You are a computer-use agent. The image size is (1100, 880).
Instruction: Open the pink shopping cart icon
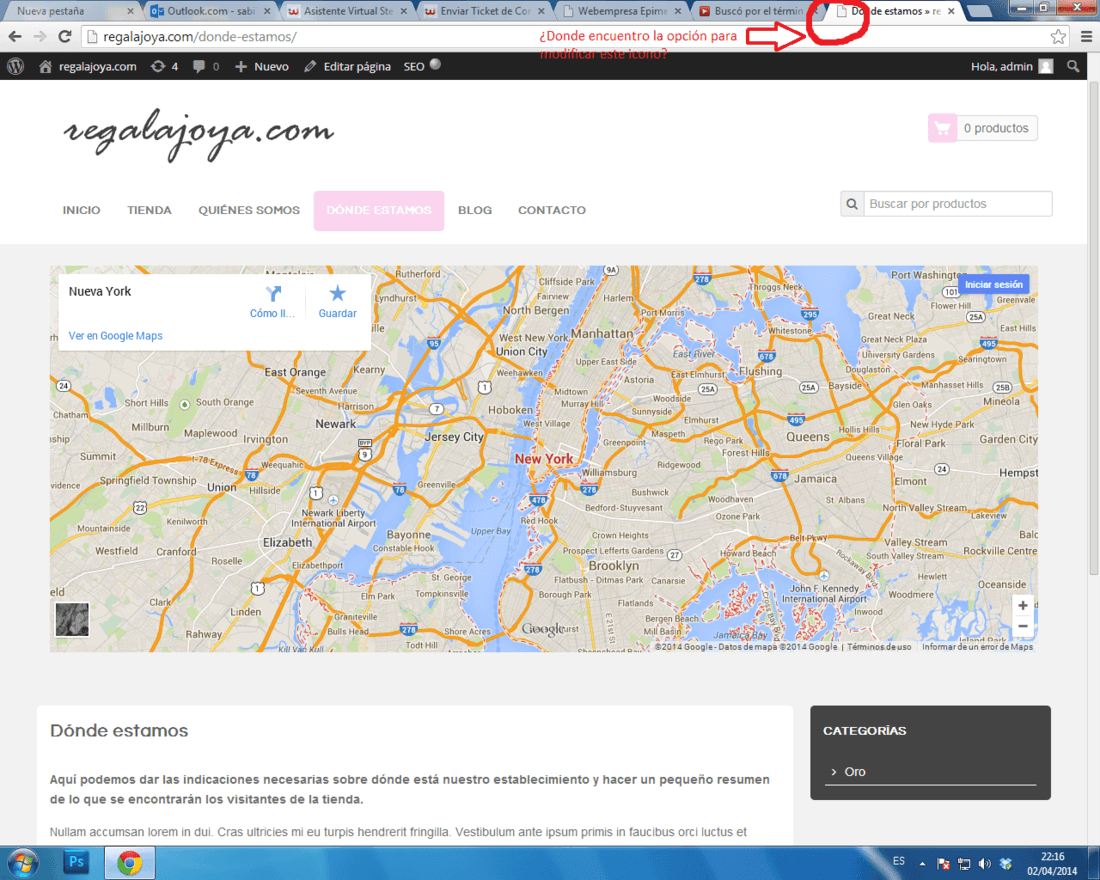(x=942, y=128)
